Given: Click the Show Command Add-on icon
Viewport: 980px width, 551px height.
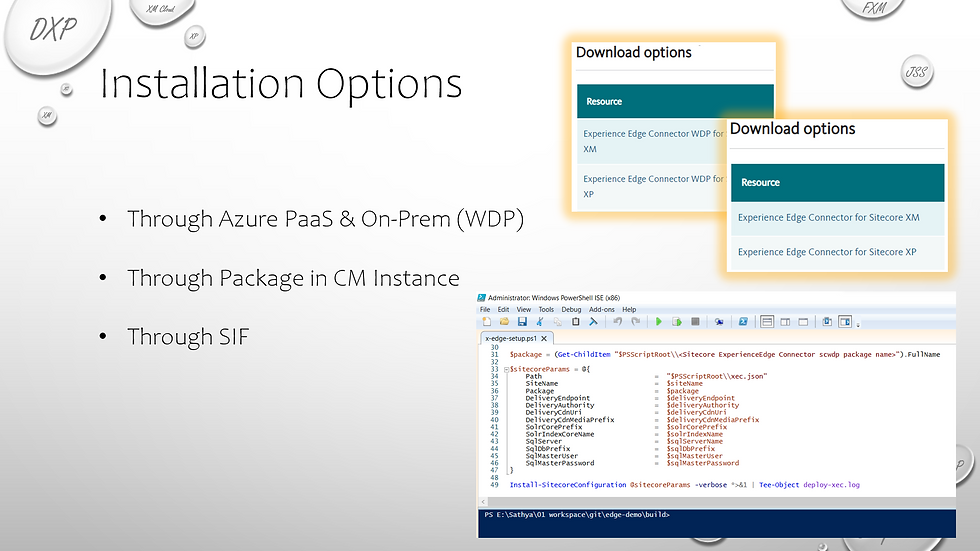Looking at the screenshot, I should pyautogui.click(x=845, y=322).
